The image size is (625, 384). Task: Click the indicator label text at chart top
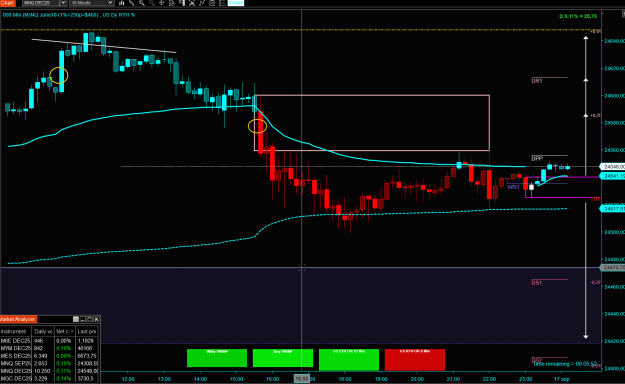click(69, 15)
